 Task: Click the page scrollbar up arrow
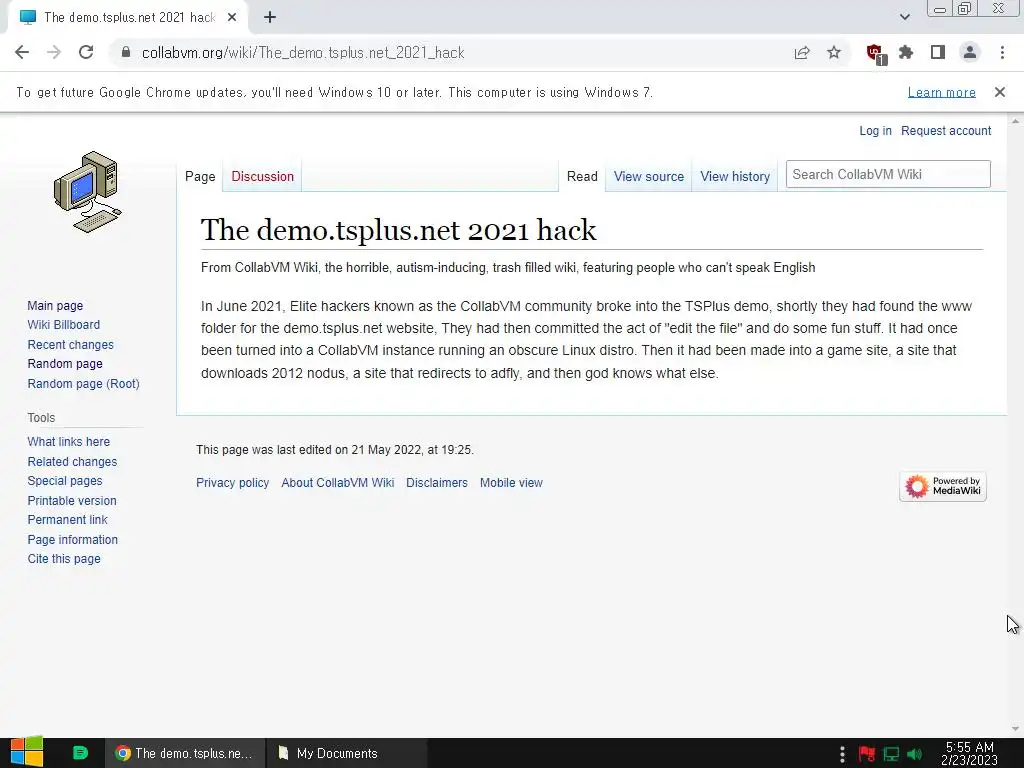pos(1015,121)
